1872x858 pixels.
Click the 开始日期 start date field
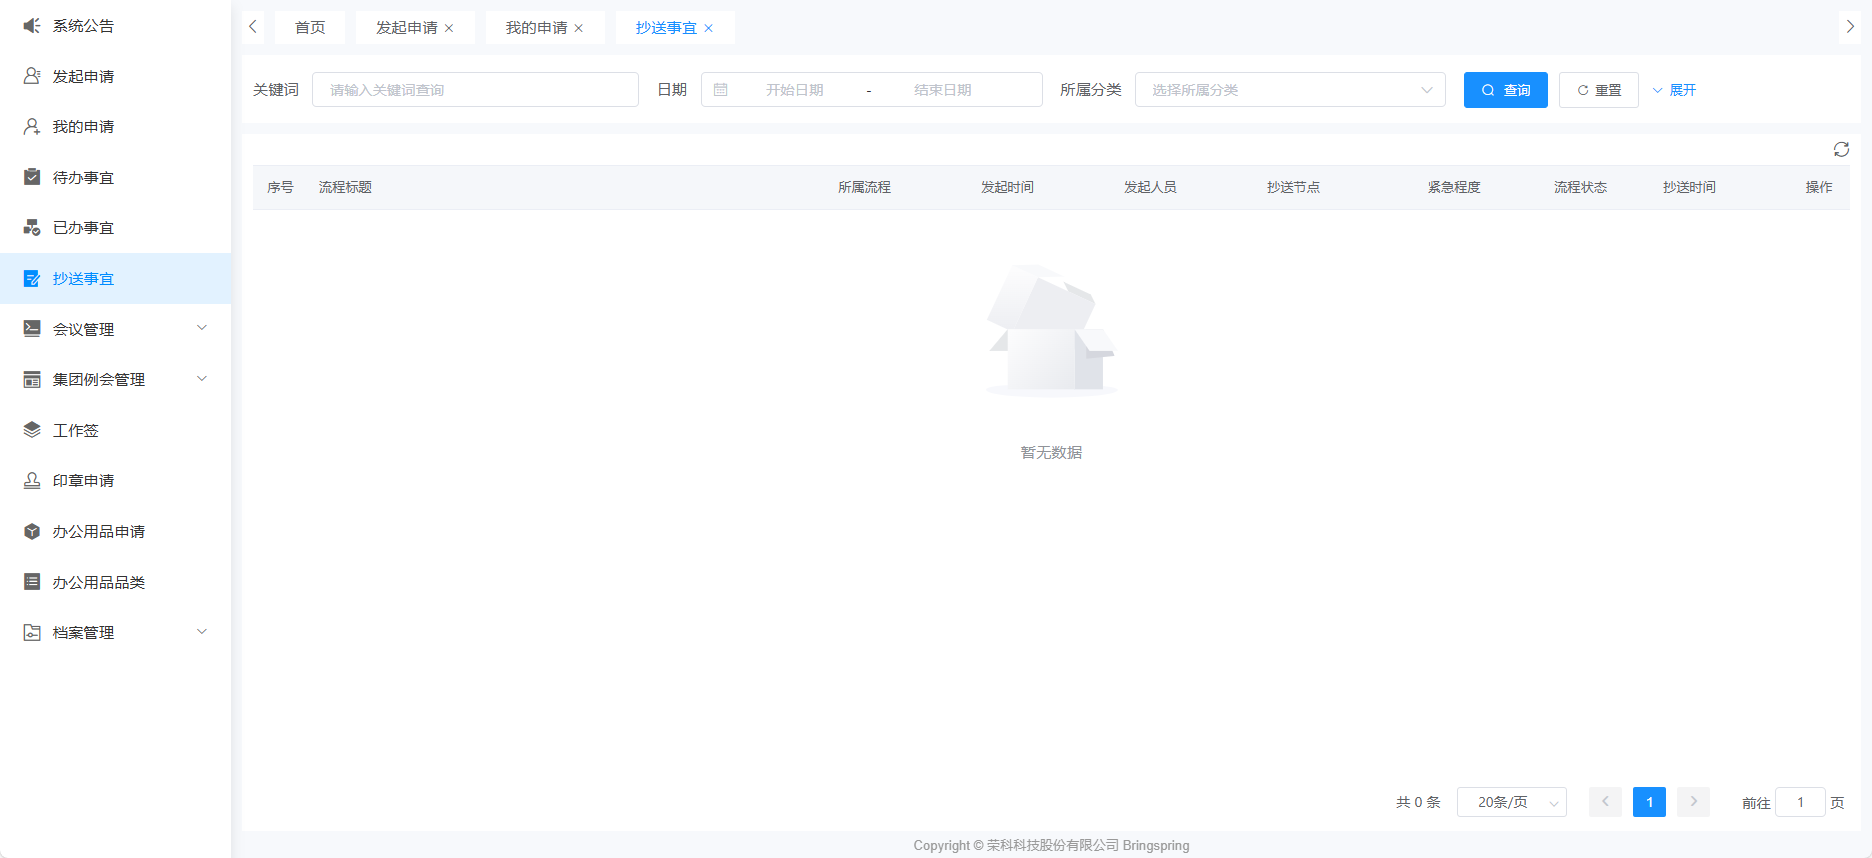tap(794, 90)
